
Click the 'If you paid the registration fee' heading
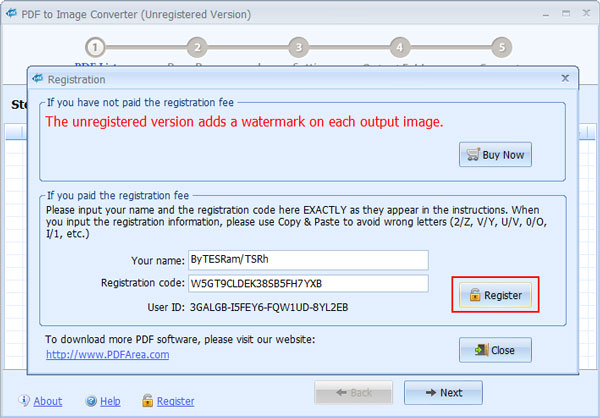coord(118,196)
